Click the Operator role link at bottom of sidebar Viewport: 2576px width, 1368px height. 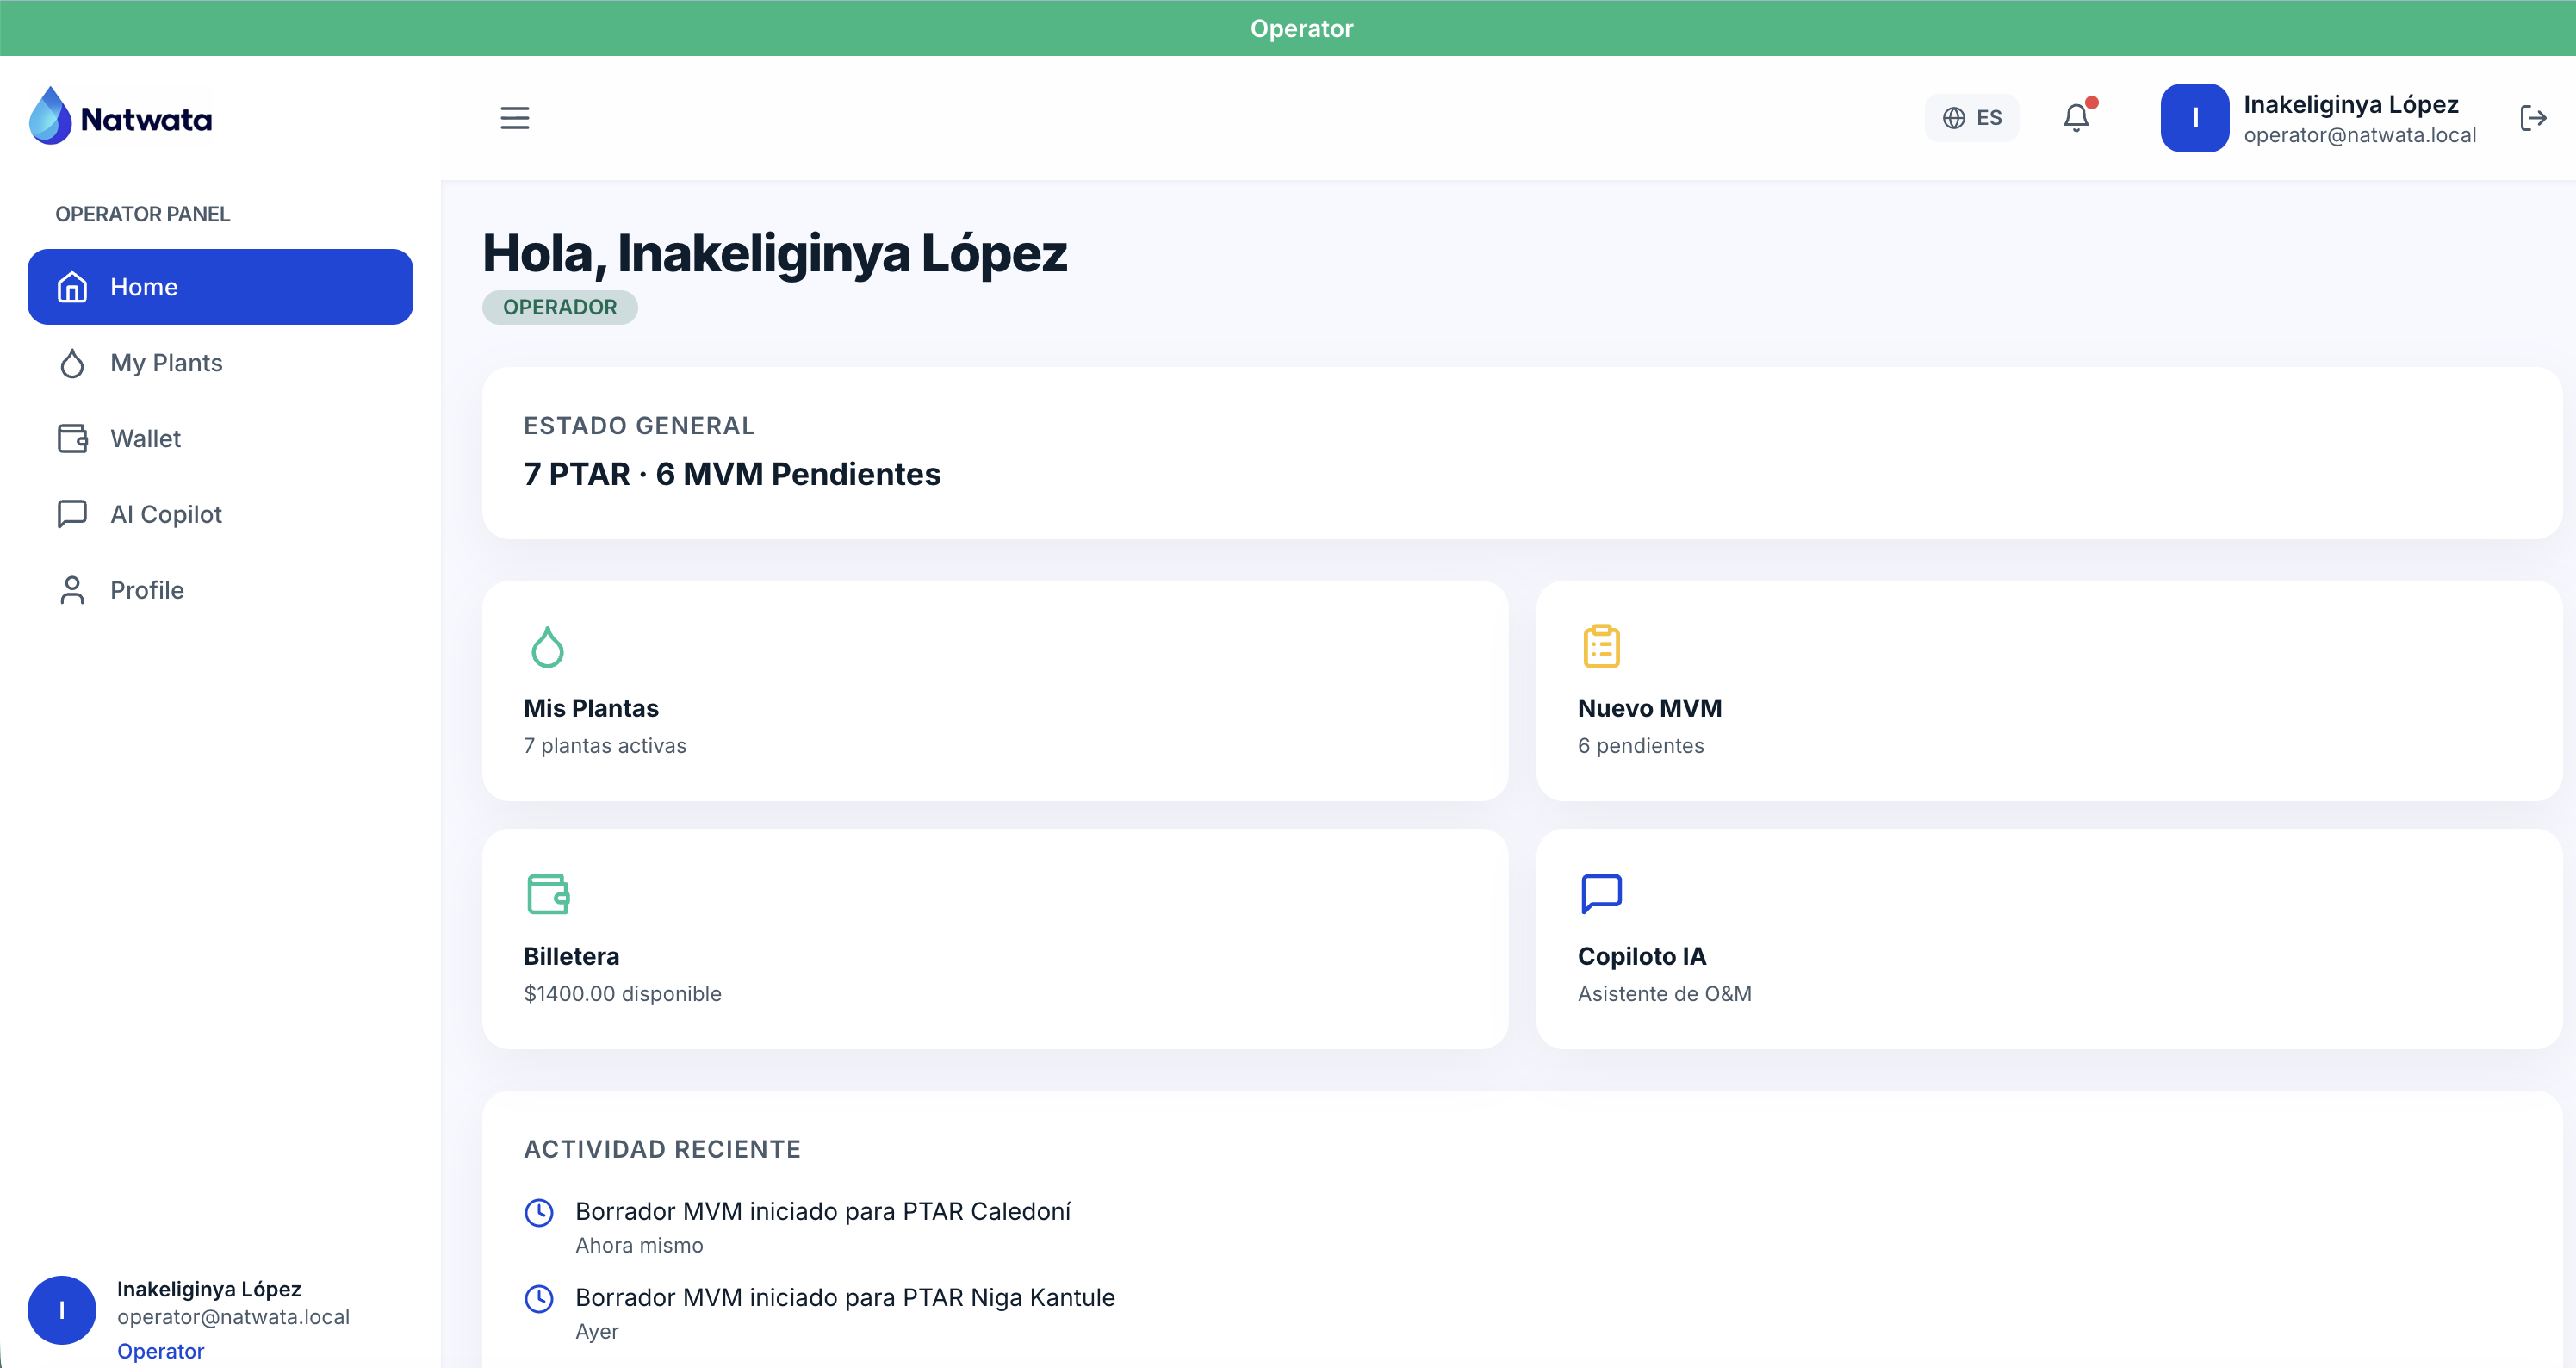pyautogui.click(x=160, y=1351)
